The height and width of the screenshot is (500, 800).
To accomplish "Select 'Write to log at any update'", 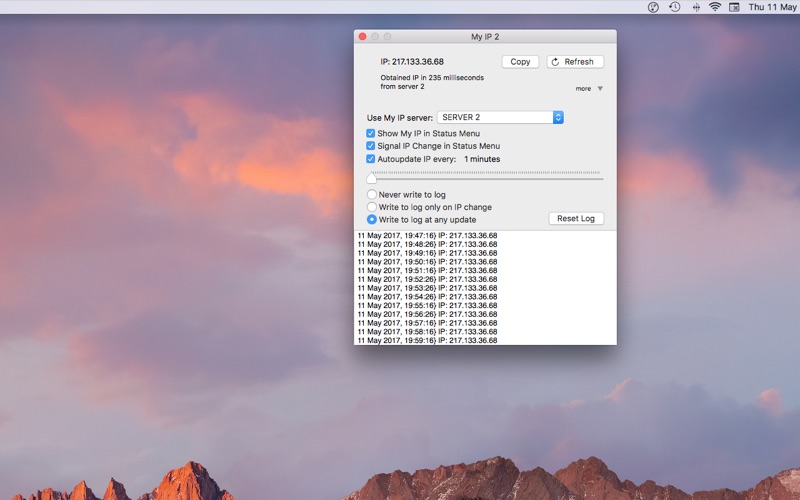I will 372,219.
